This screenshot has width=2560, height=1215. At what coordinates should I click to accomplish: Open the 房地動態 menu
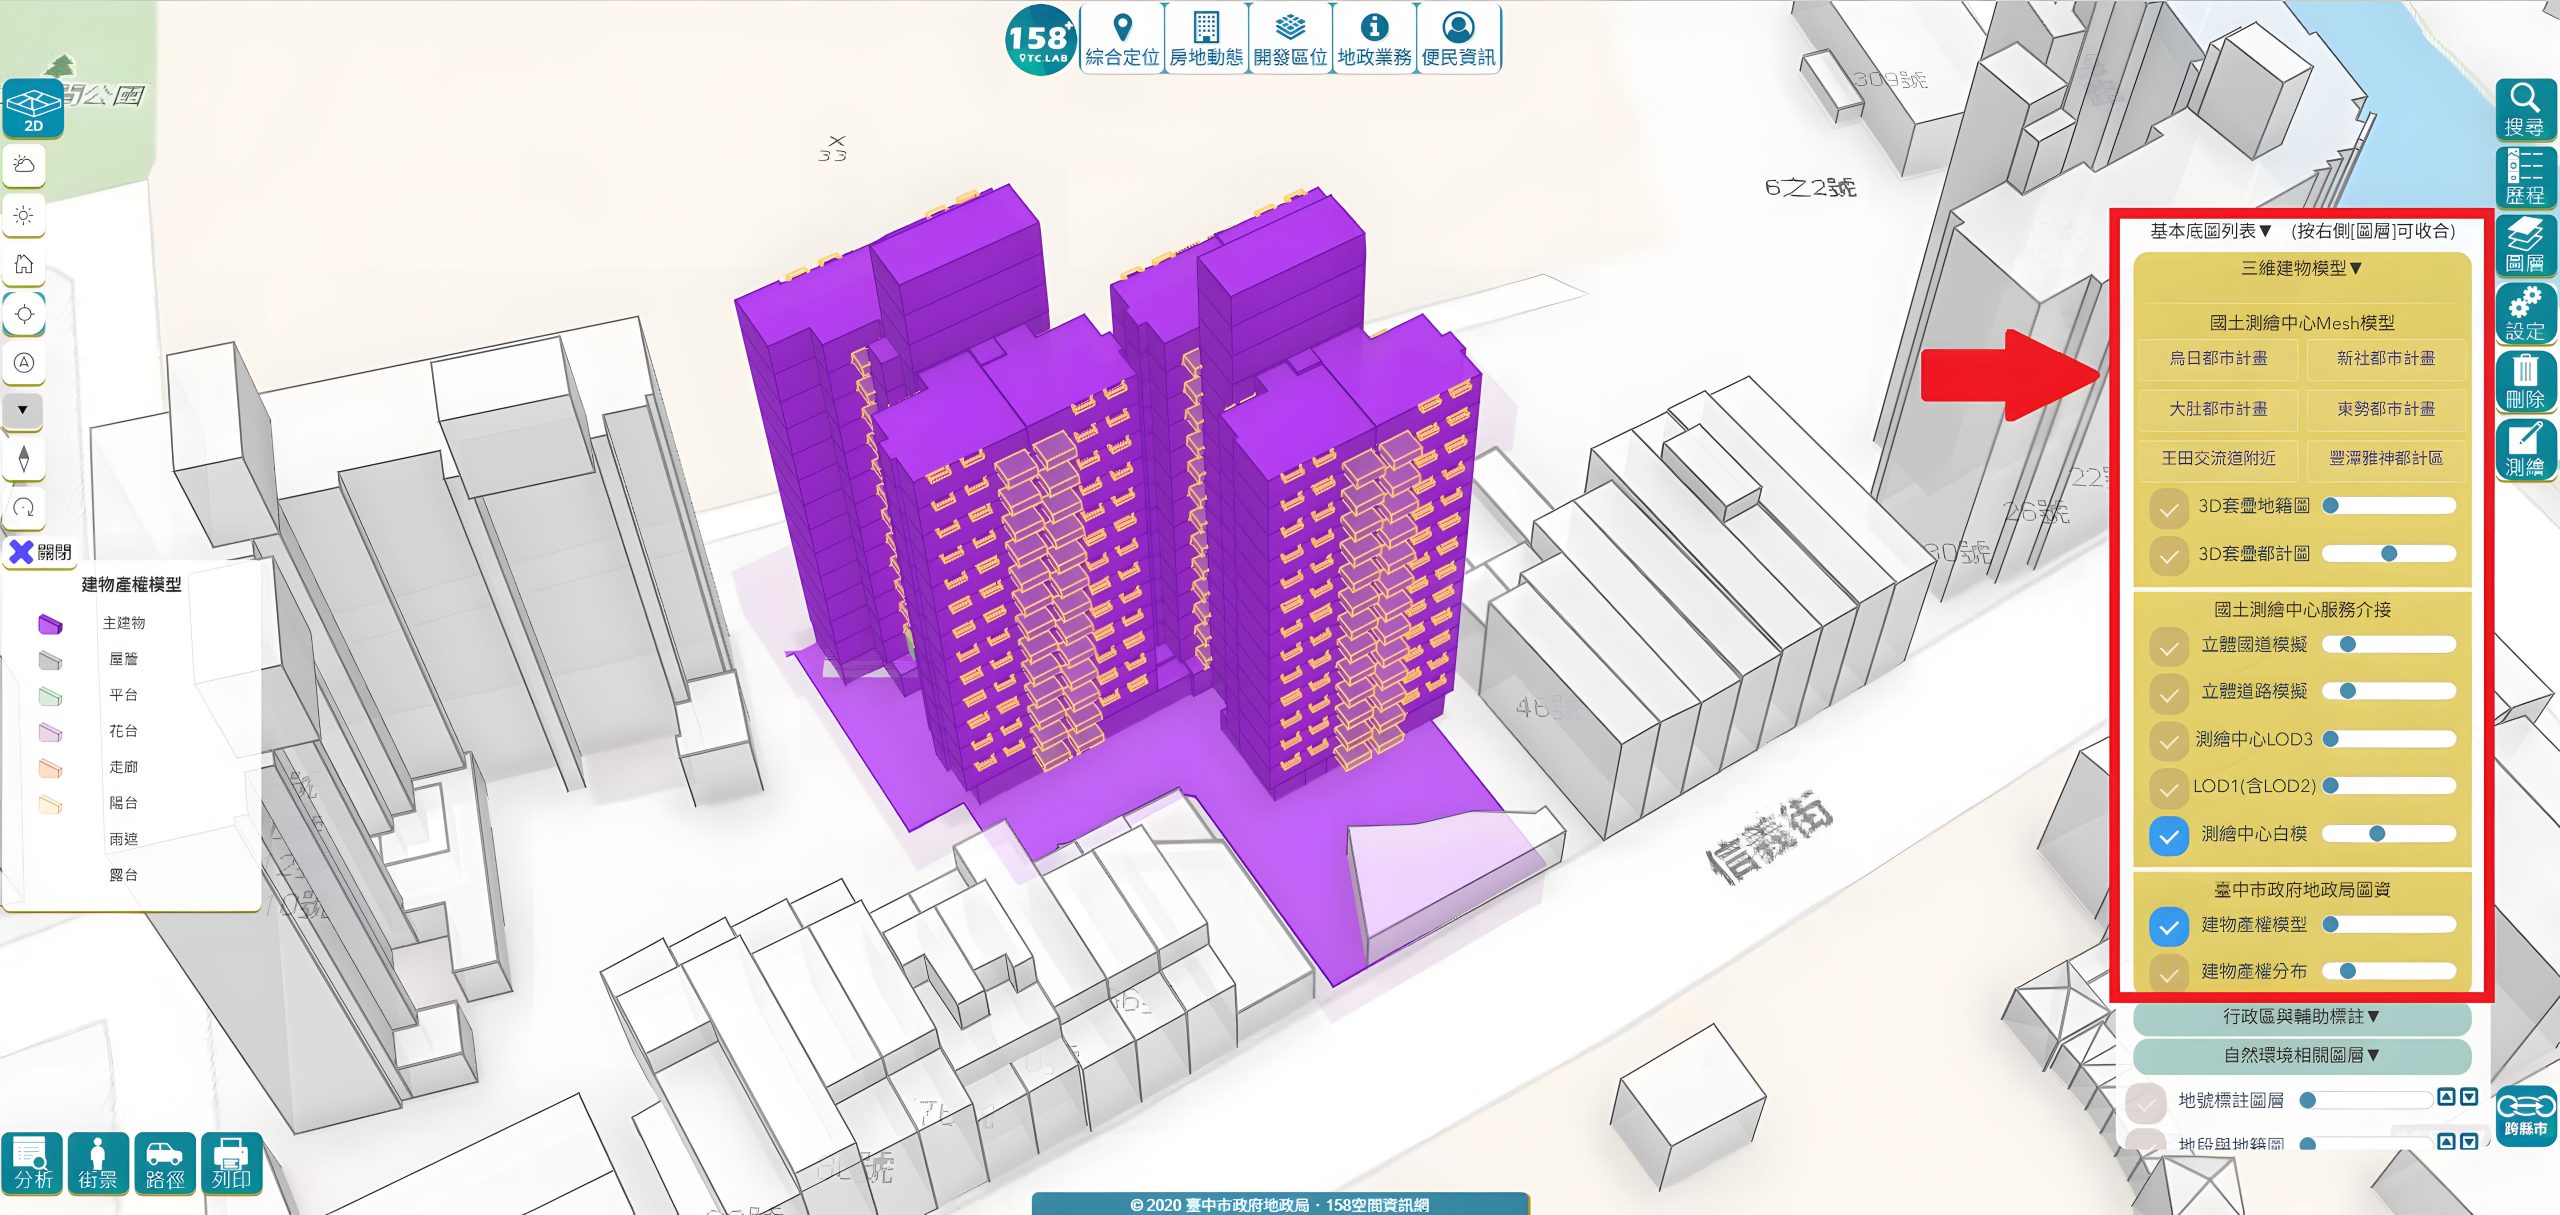pyautogui.click(x=1206, y=38)
